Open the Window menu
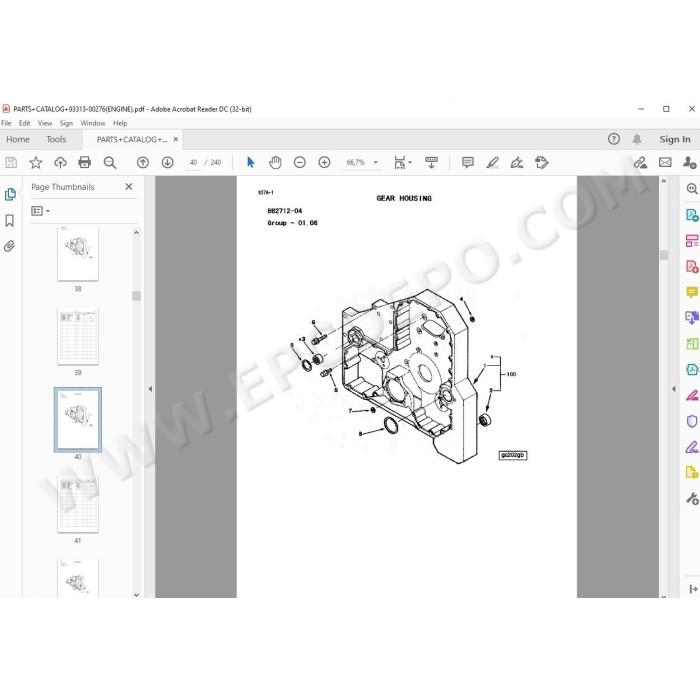This screenshot has width=700, height=700. [x=93, y=123]
